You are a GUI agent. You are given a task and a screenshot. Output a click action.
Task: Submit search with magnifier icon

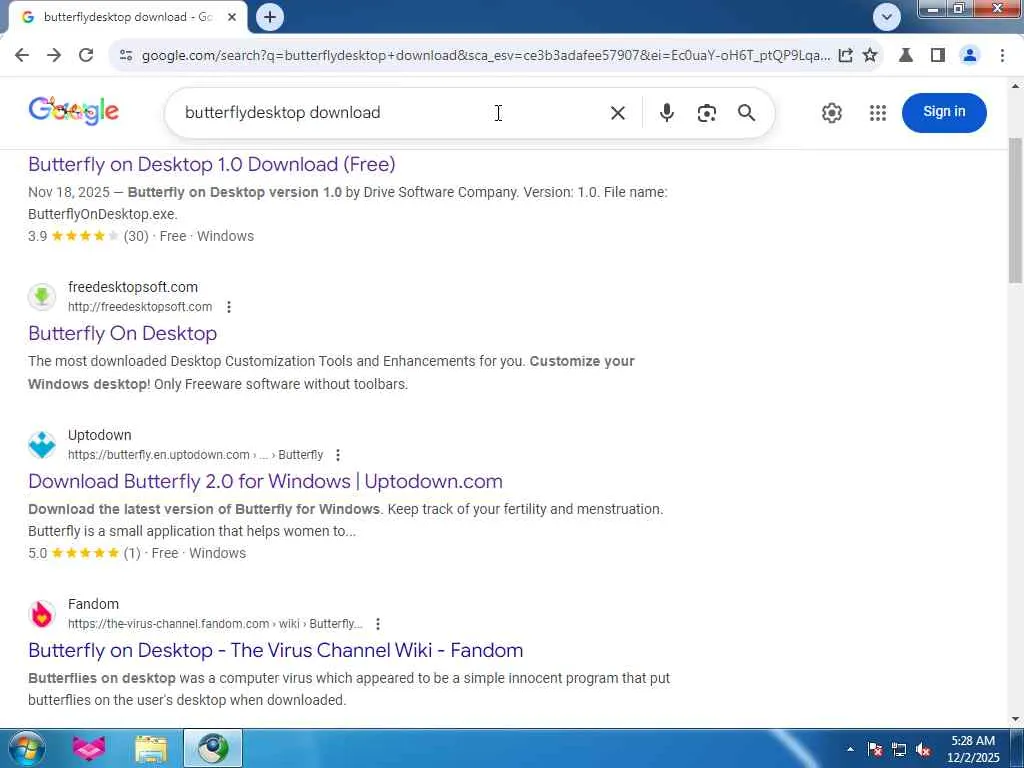pyautogui.click(x=746, y=113)
